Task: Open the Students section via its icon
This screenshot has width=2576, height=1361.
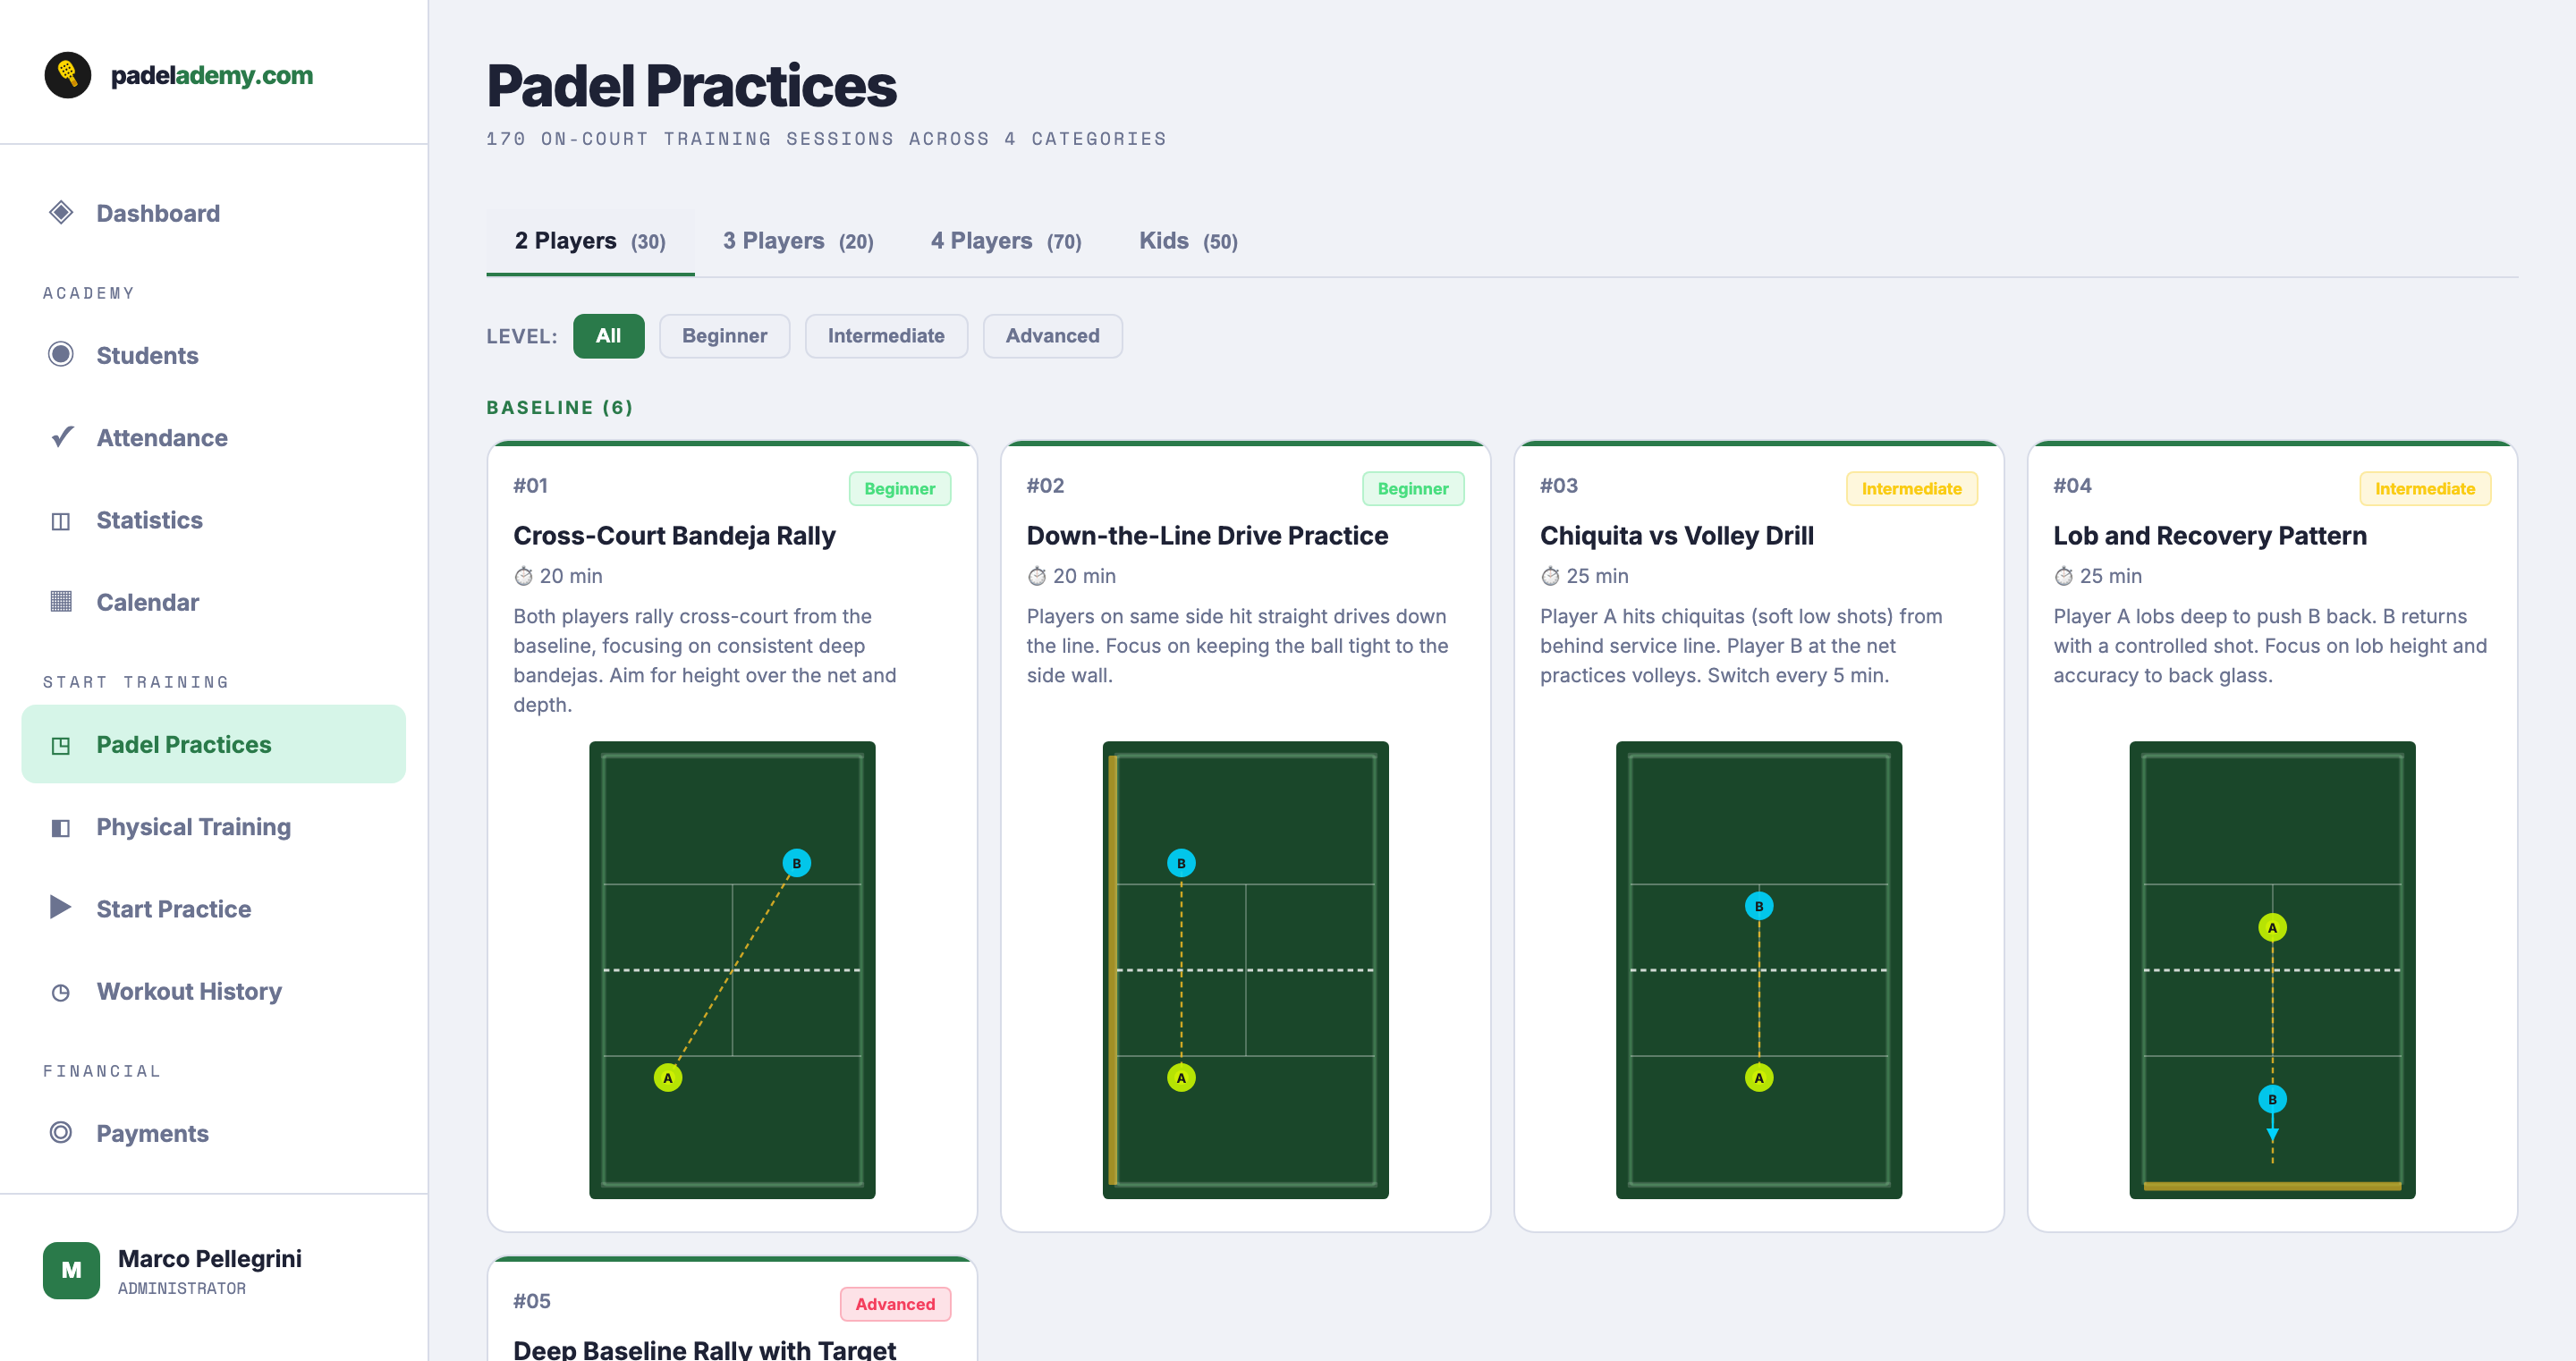Action: [62, 355]
